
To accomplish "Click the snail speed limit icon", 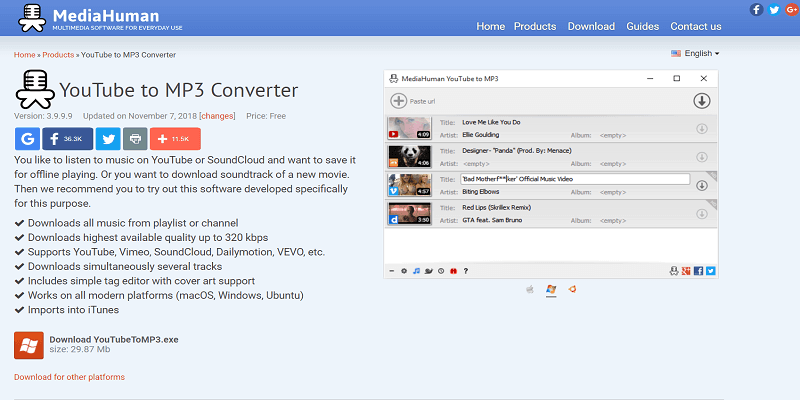I will [x=429, y=271].
